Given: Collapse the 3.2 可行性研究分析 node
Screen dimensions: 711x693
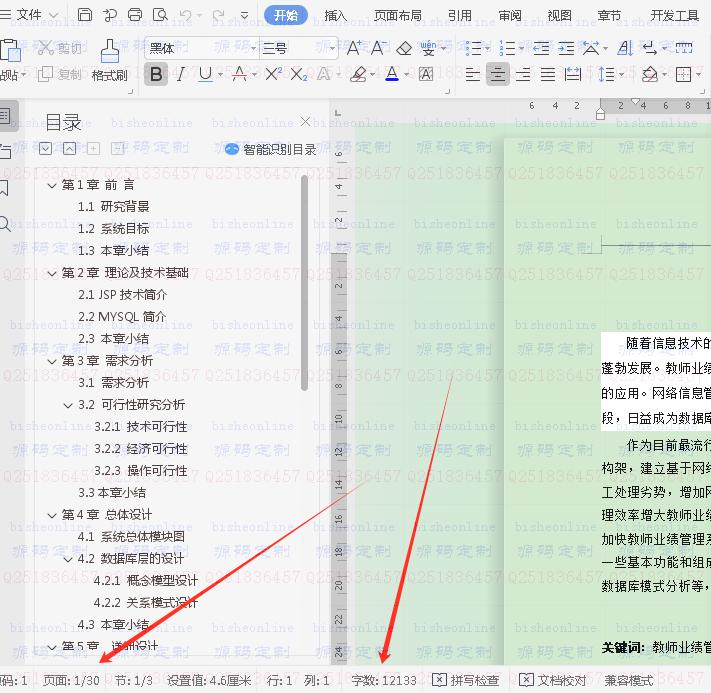Looking at the screenshot, I should click(x=68, y=405).
